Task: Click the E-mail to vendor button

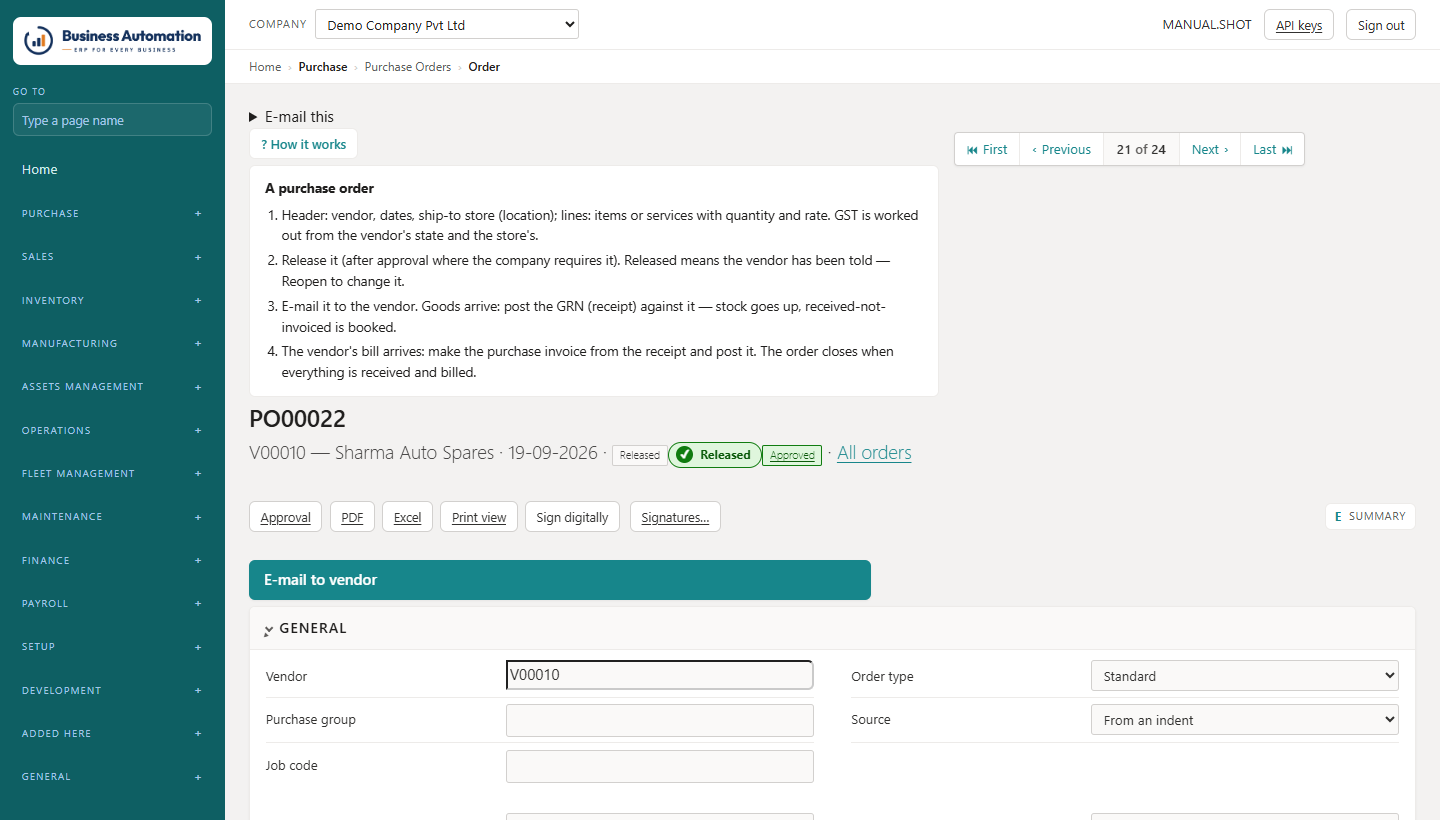Action: (560, 580)
